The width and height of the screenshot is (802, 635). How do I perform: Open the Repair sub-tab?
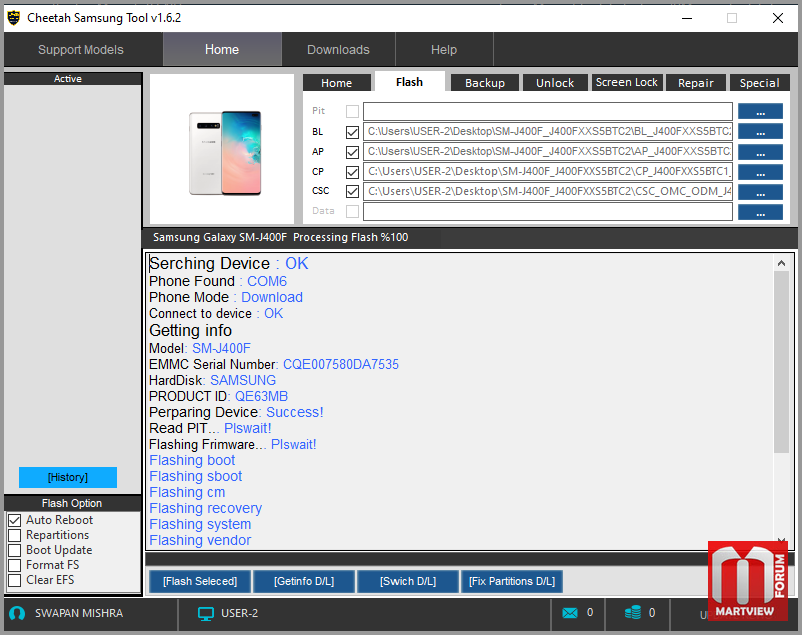(696, 83)
